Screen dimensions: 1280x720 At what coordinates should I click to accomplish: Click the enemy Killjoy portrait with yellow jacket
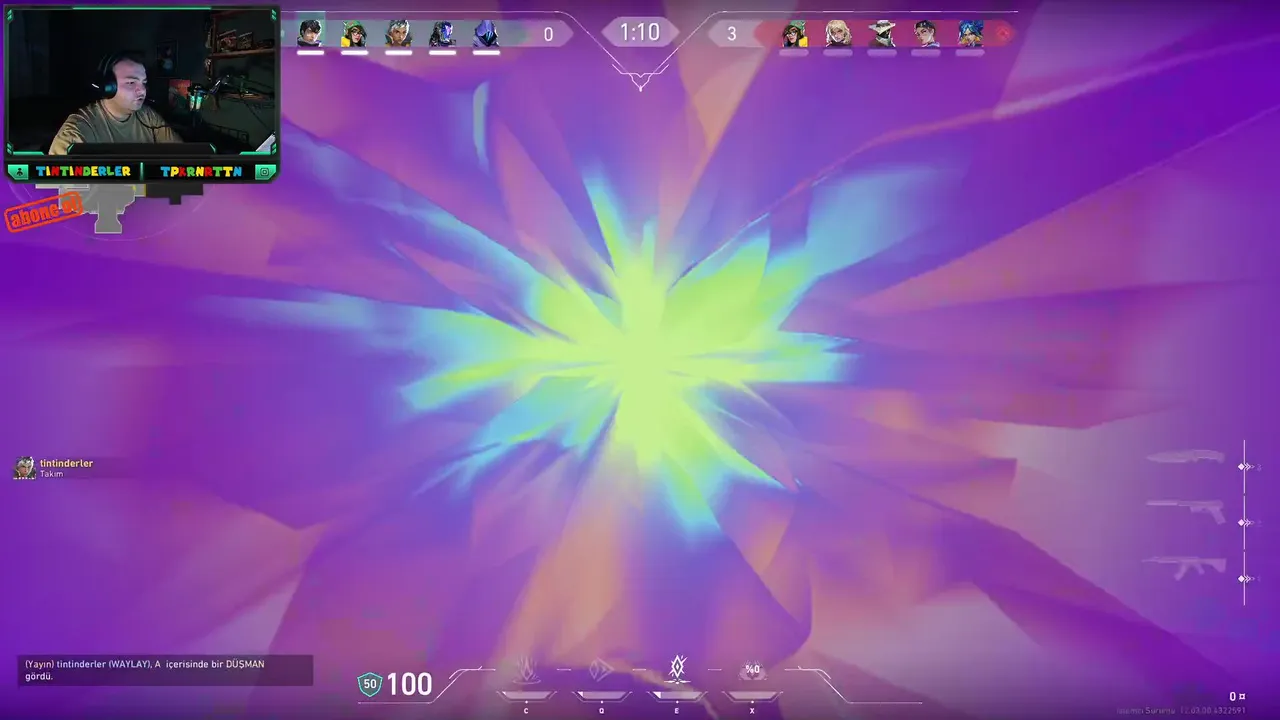coord(794,33)
